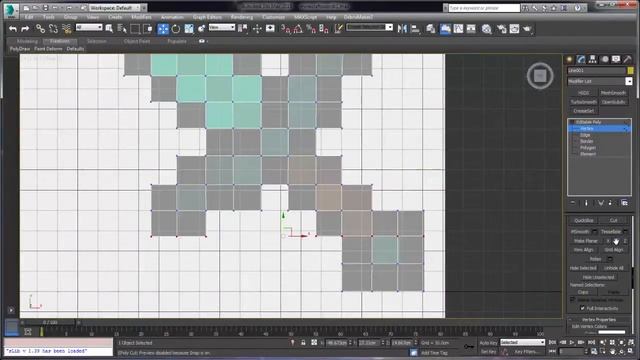
Task: Click the ViewCube home face
Action: pos(540,76)
